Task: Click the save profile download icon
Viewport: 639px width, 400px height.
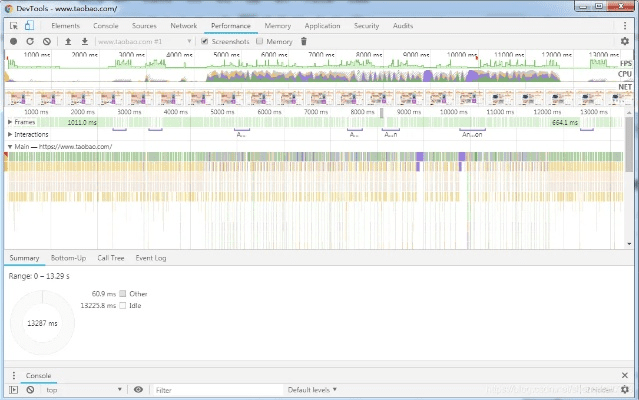Action: 85,41
